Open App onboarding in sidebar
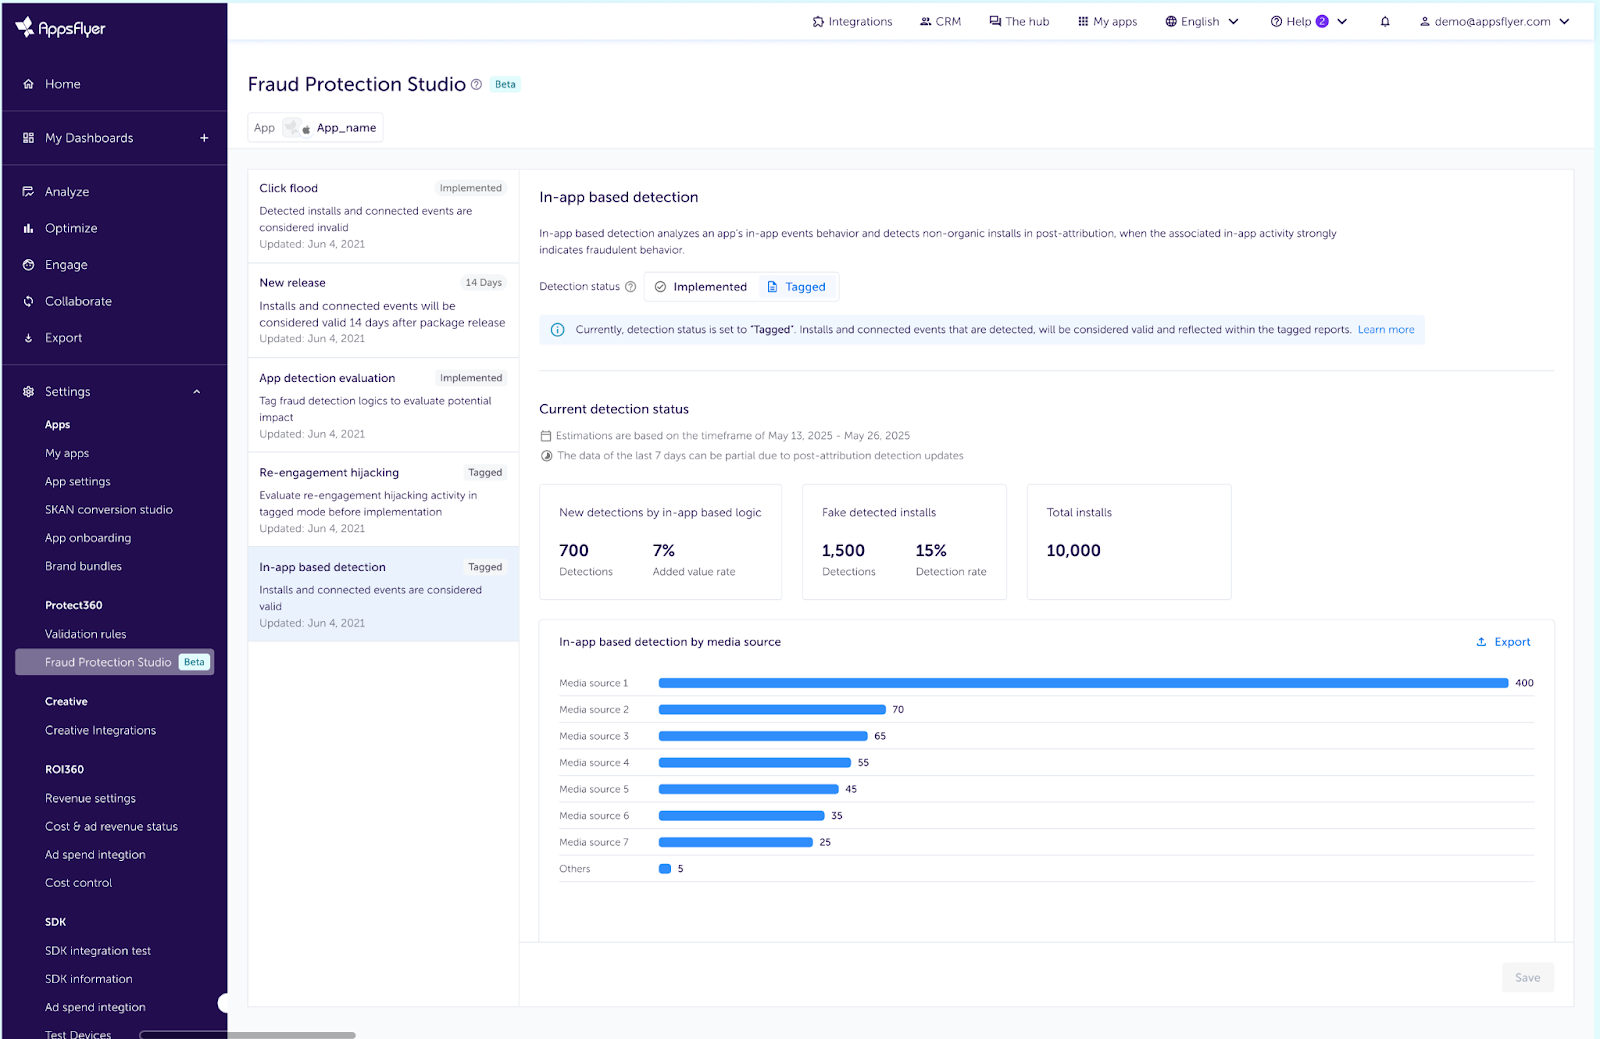Viewport: 1600px width, 1039px height. point(88,538)
